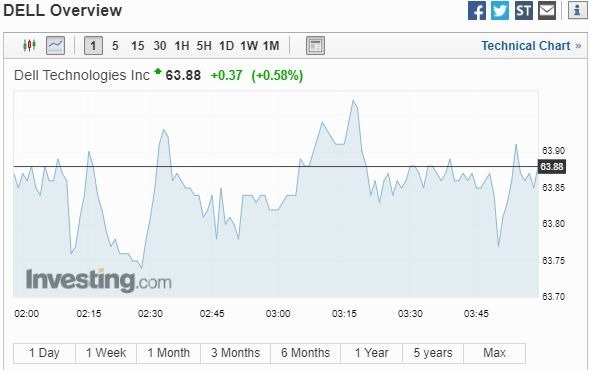Image resolution: width=590 pixels, height=370 pixels.
Task: Select the area chart type
Action: click(x=55, y=46)
